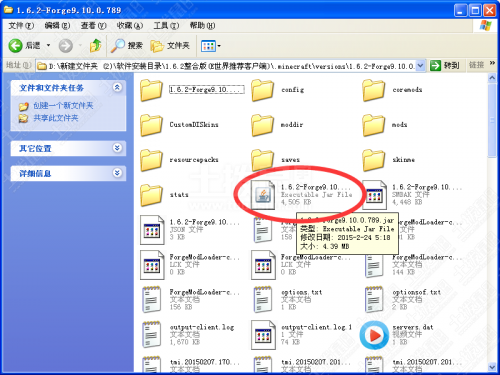The image size is (500, 375).
Task: Select the Executable Jar File icon
Action: pyautogui.click(x=263, y=195)
